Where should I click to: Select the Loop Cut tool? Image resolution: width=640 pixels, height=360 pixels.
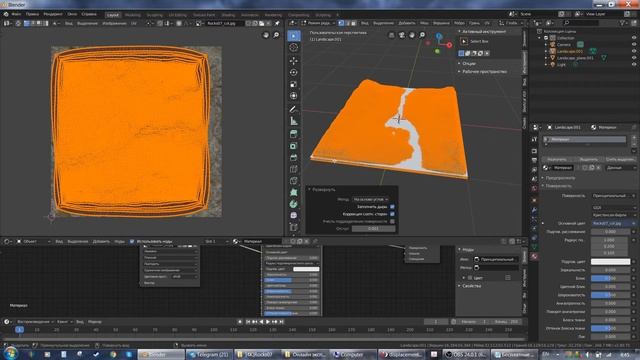293,169
